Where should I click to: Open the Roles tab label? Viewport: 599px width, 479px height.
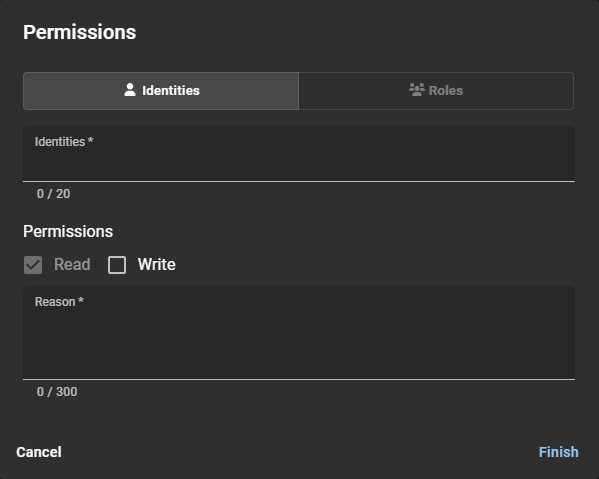[x=446, y=91]
